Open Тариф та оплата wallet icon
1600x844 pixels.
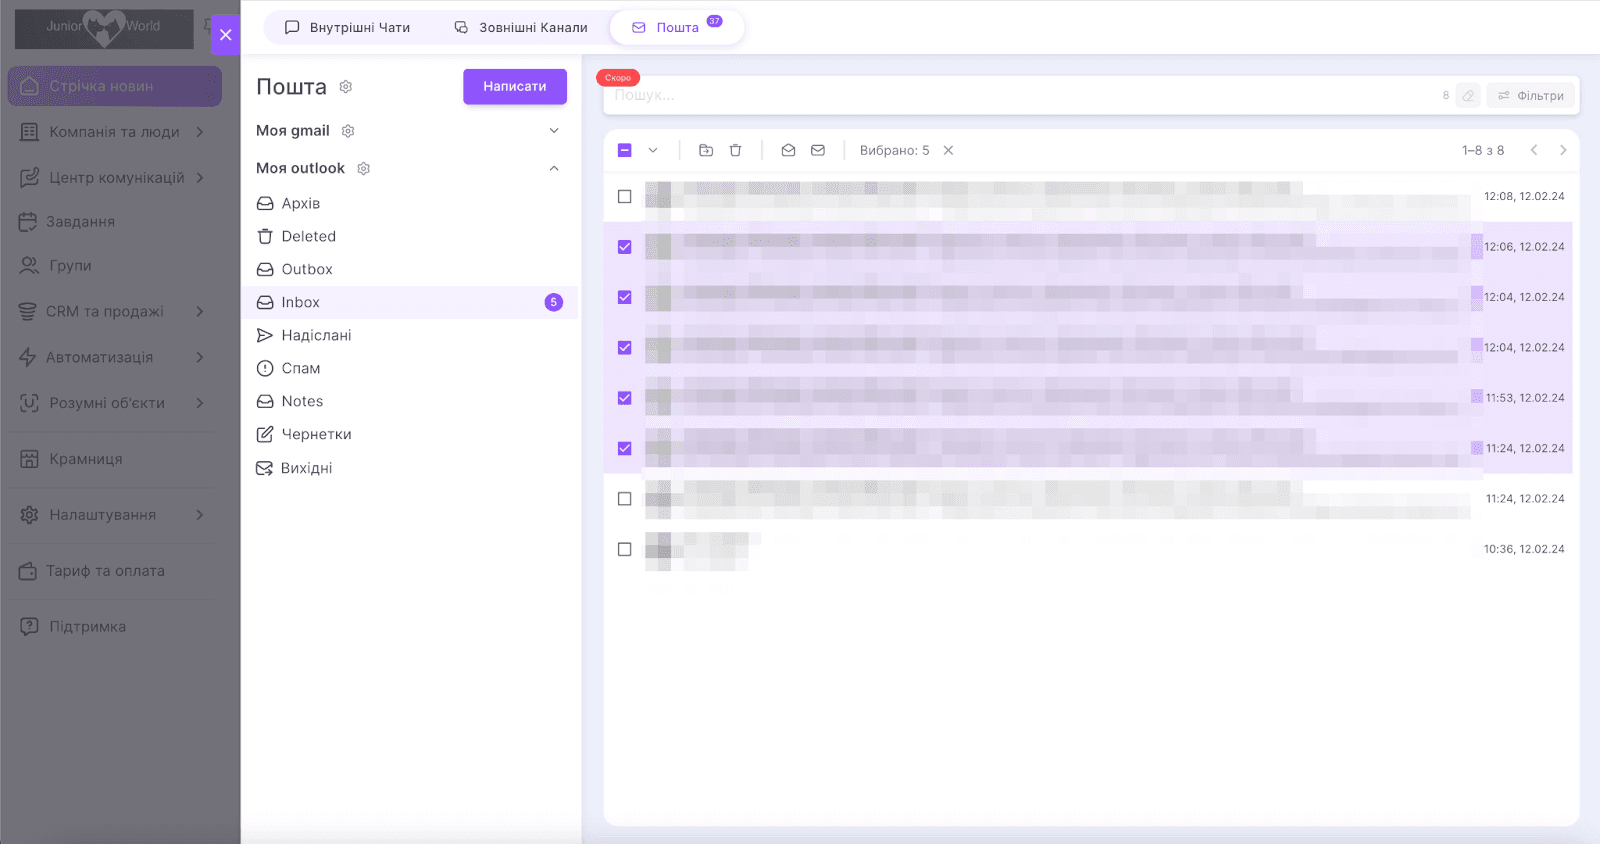(x=28, y=571)
